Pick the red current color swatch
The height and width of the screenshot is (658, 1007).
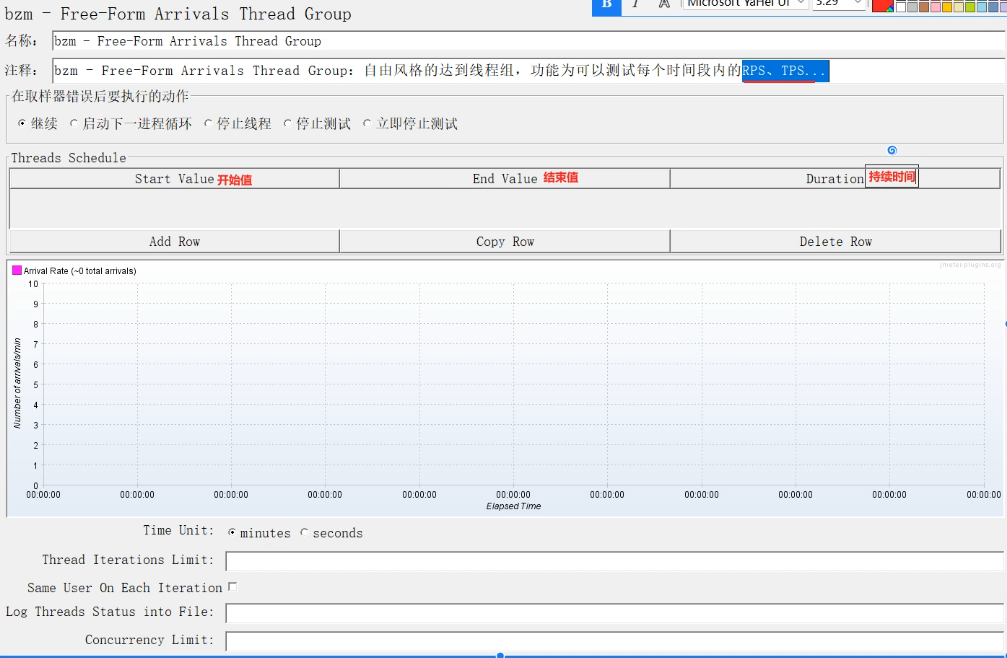point(882,5)
